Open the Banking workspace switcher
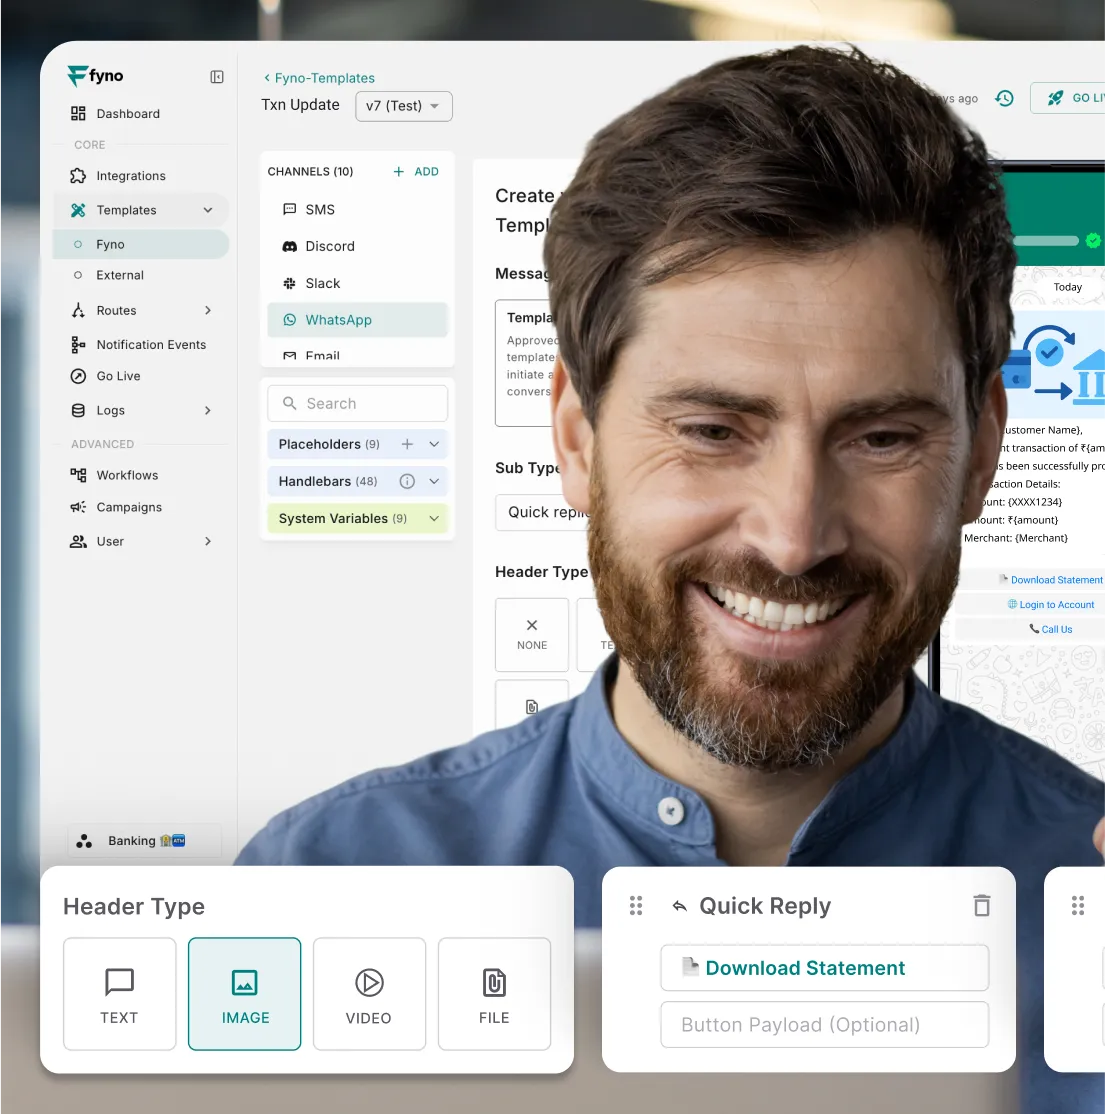Screen dimensions: 1105x1114 pyautogui.click(x=145, y=840)
